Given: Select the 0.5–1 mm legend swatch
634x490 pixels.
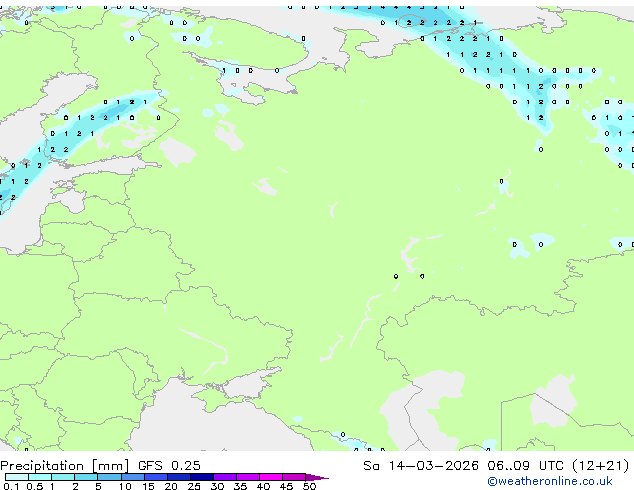Looking at the screenshot, I should (x=40, y=477).
